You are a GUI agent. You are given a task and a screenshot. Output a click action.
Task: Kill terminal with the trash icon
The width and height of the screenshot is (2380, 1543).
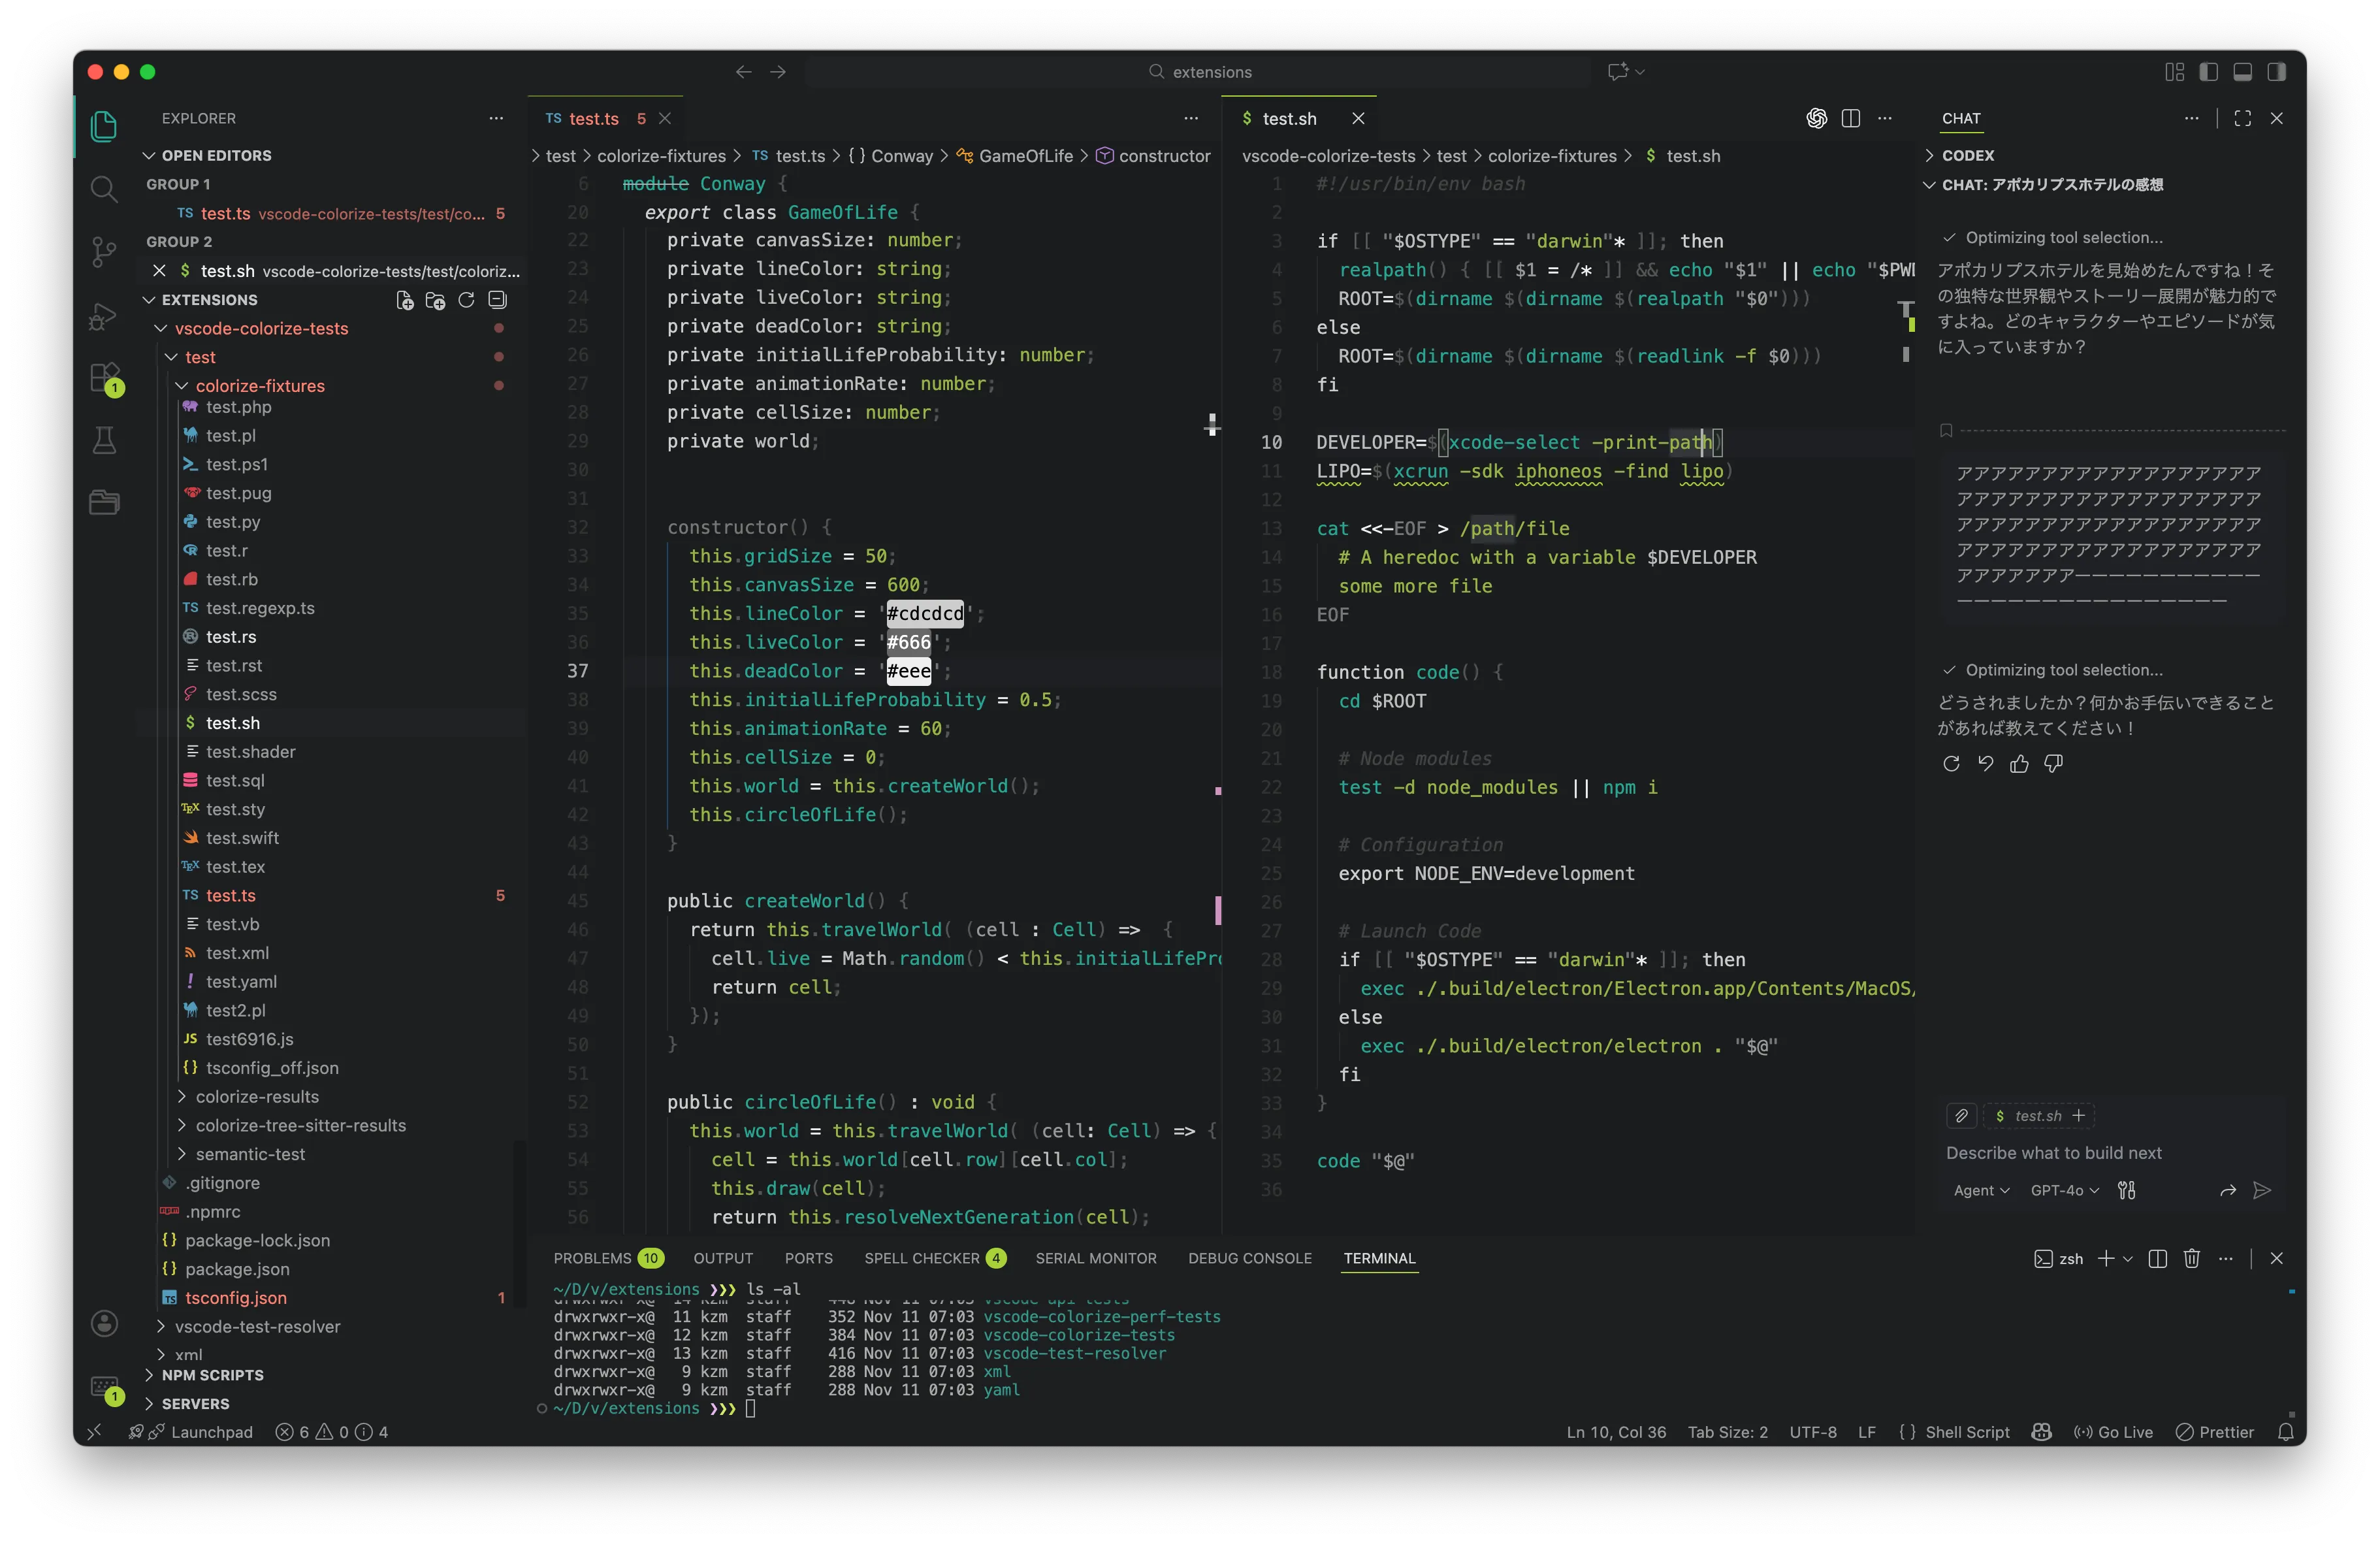pos(2191,1259)
